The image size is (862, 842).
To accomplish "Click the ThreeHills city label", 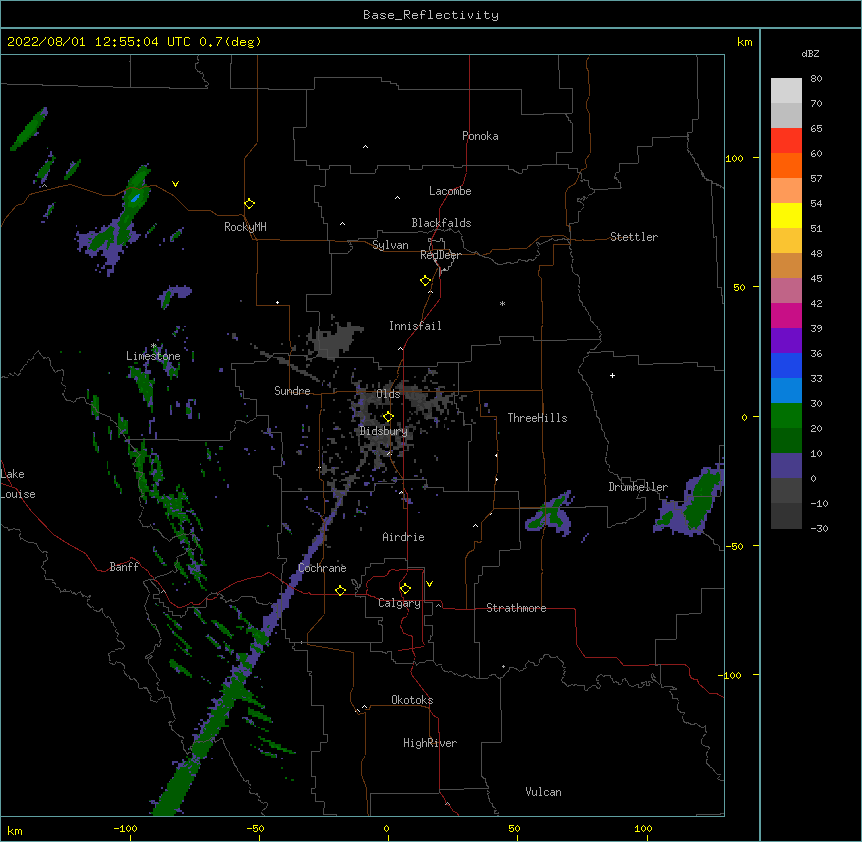I will (x=537, y=418).
